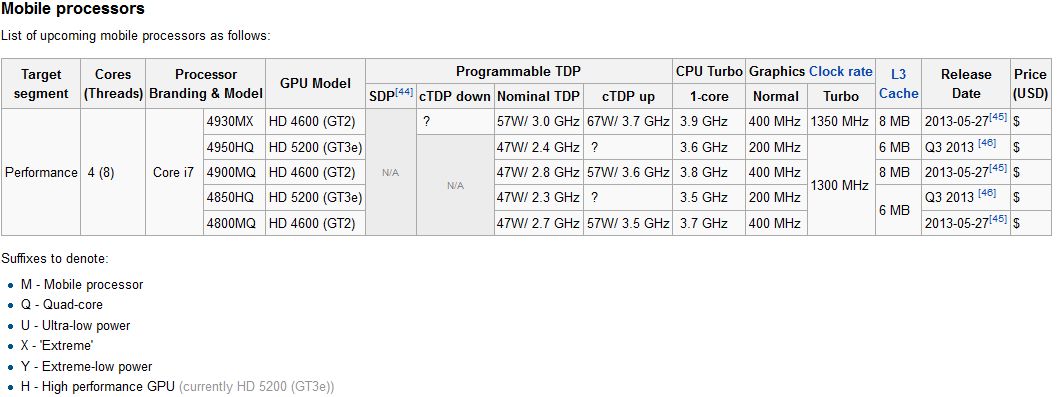Screen dimensions: 1057x397
Task: Click the Programmable TDP column header
Action: [518, 71]
